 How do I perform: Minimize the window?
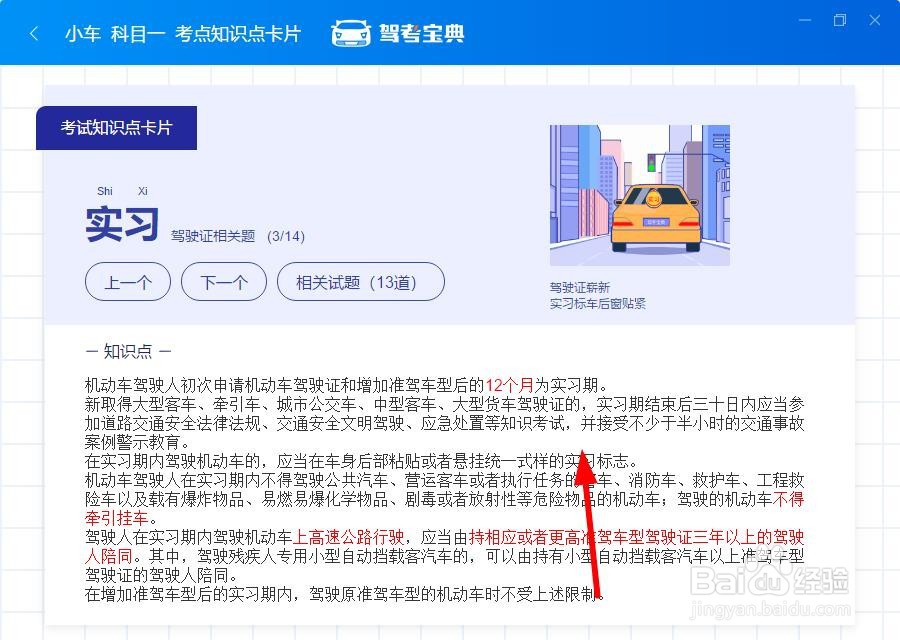coord(805,20)
